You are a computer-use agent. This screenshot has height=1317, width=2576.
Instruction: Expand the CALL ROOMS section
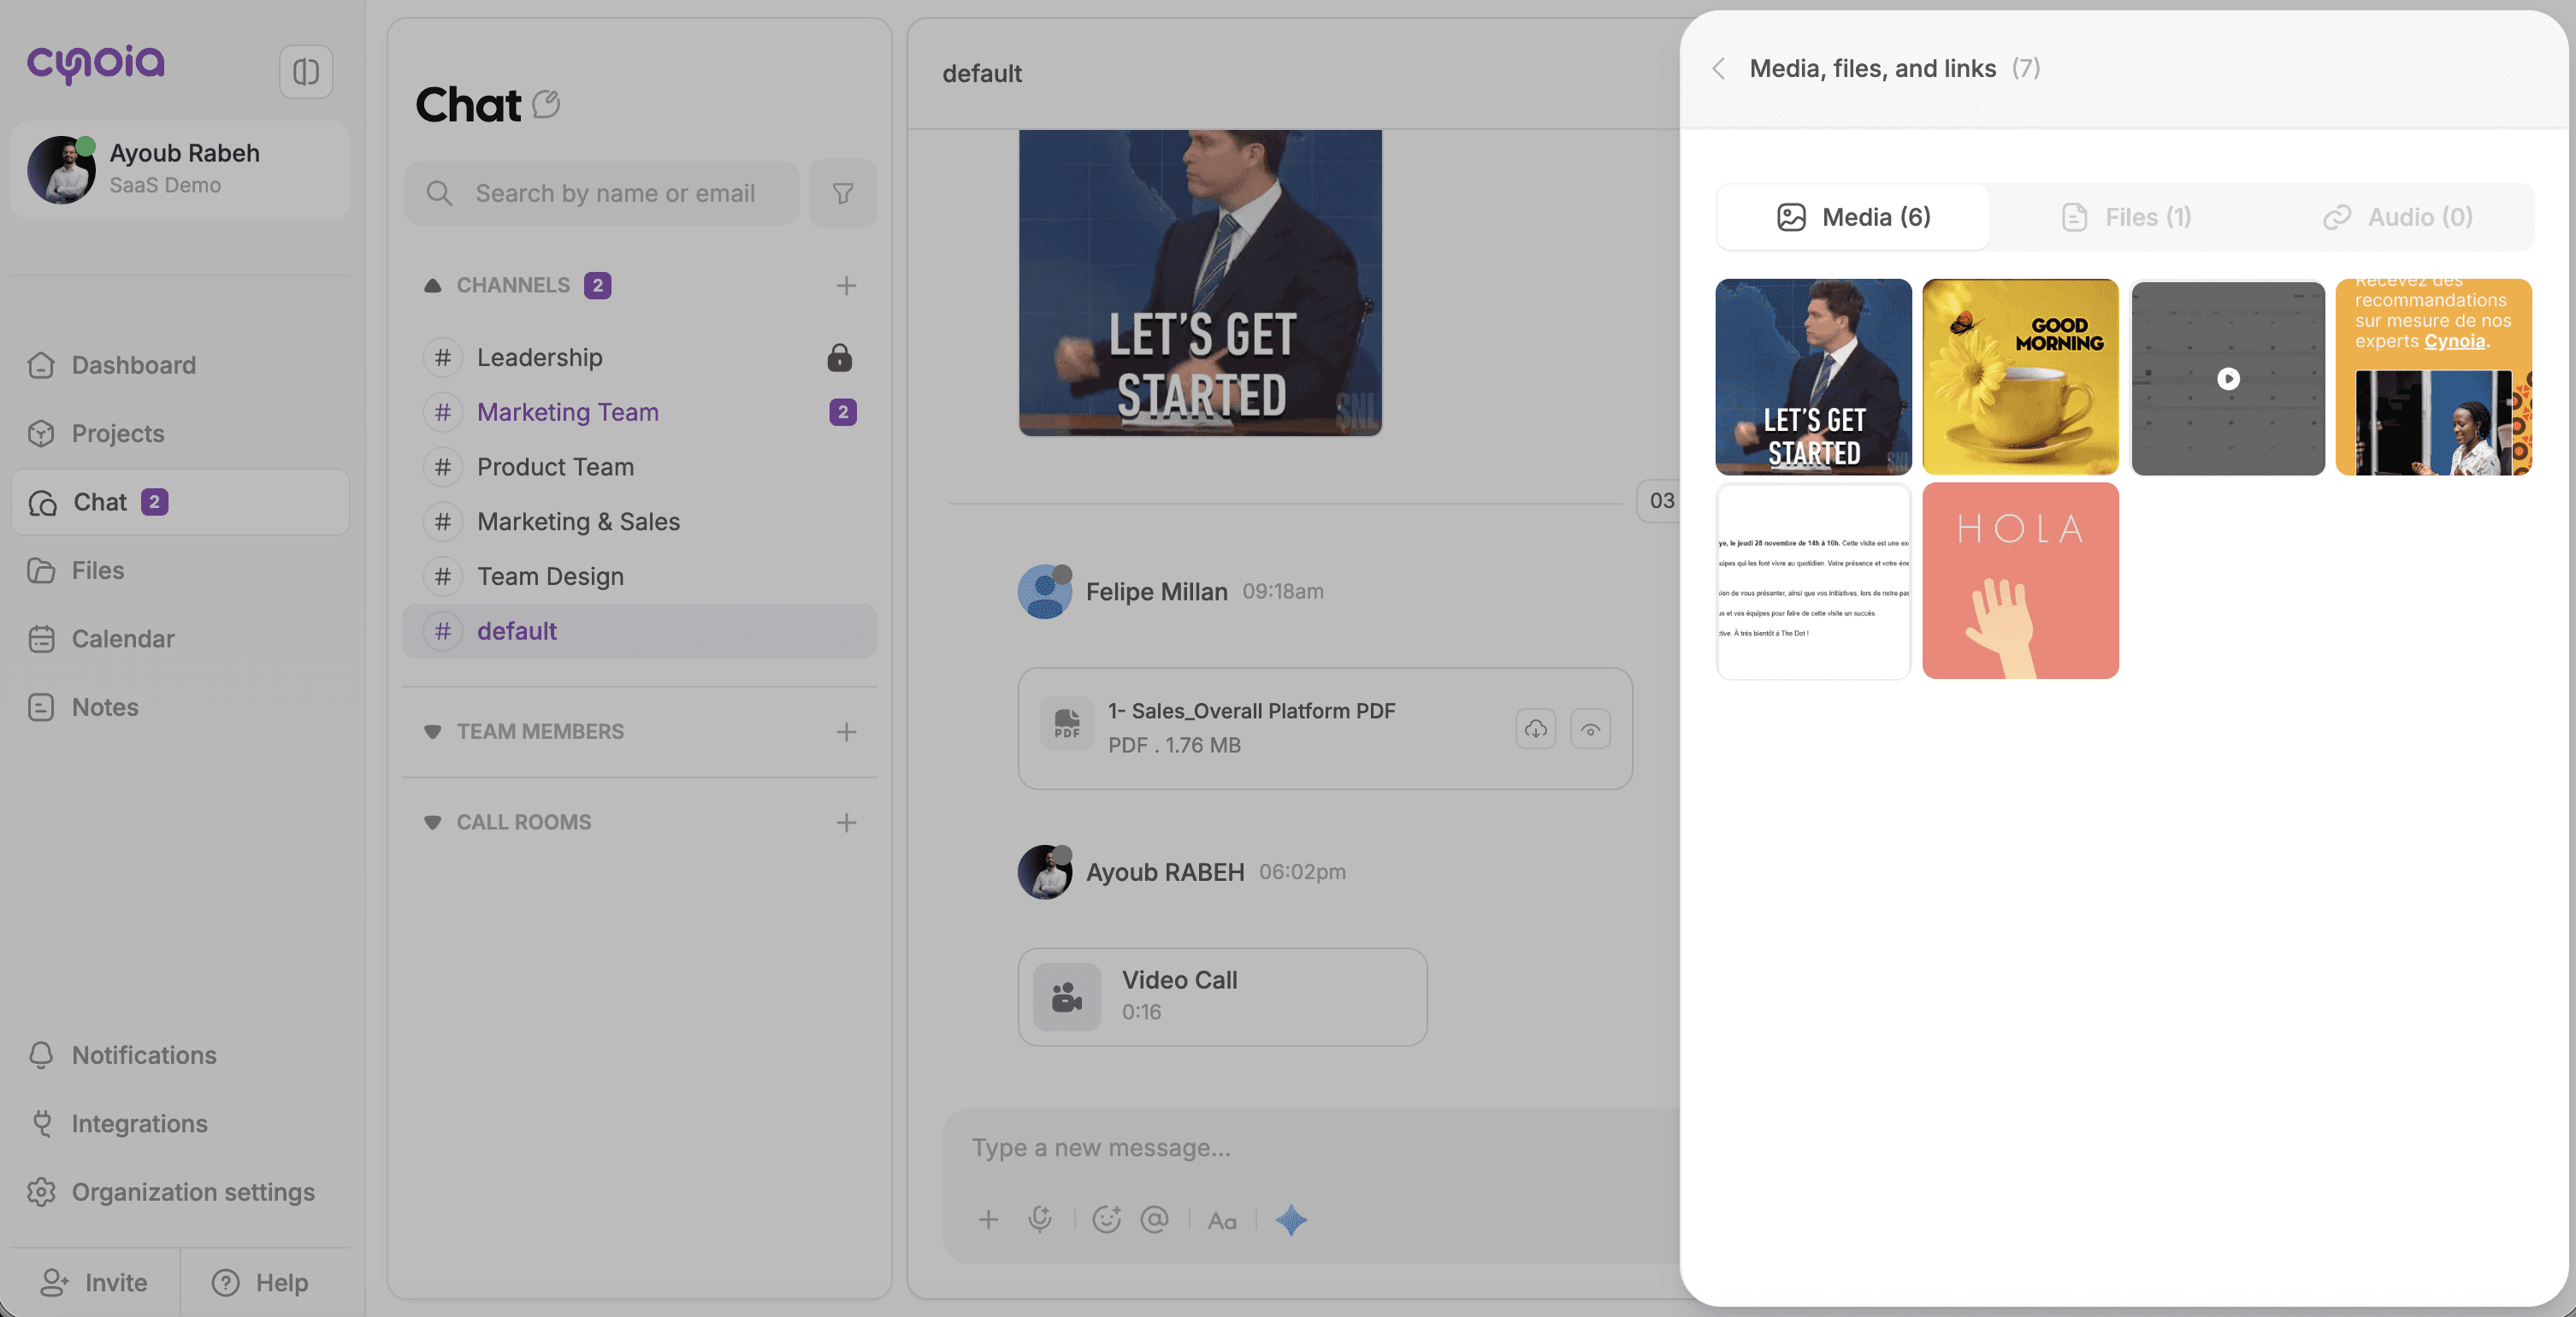[433, 823]
